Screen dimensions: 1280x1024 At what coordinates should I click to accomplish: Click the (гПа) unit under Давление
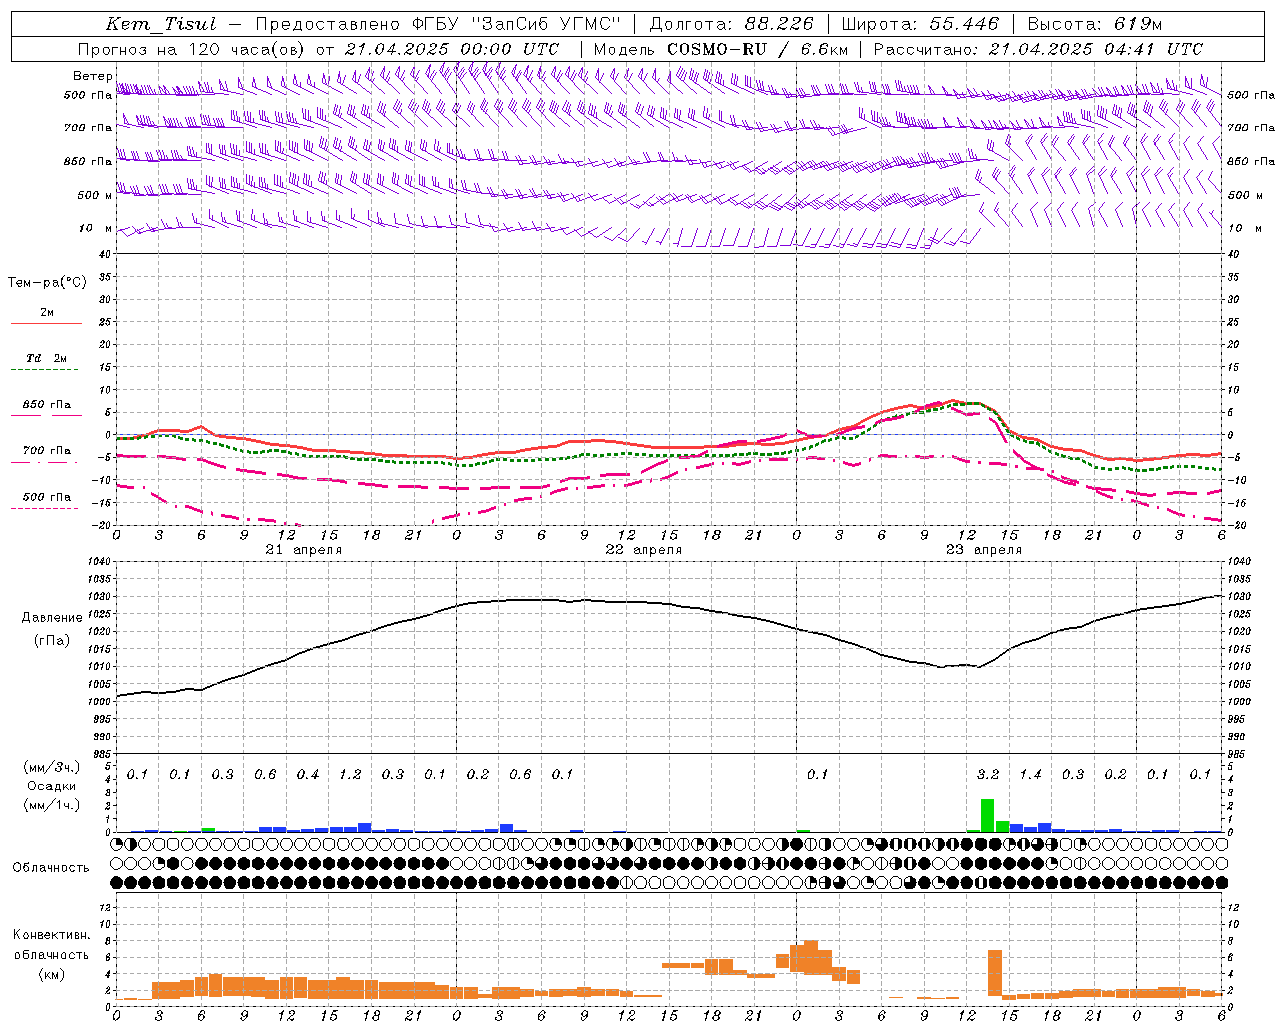pyautogui.click(x=52, y=640)
